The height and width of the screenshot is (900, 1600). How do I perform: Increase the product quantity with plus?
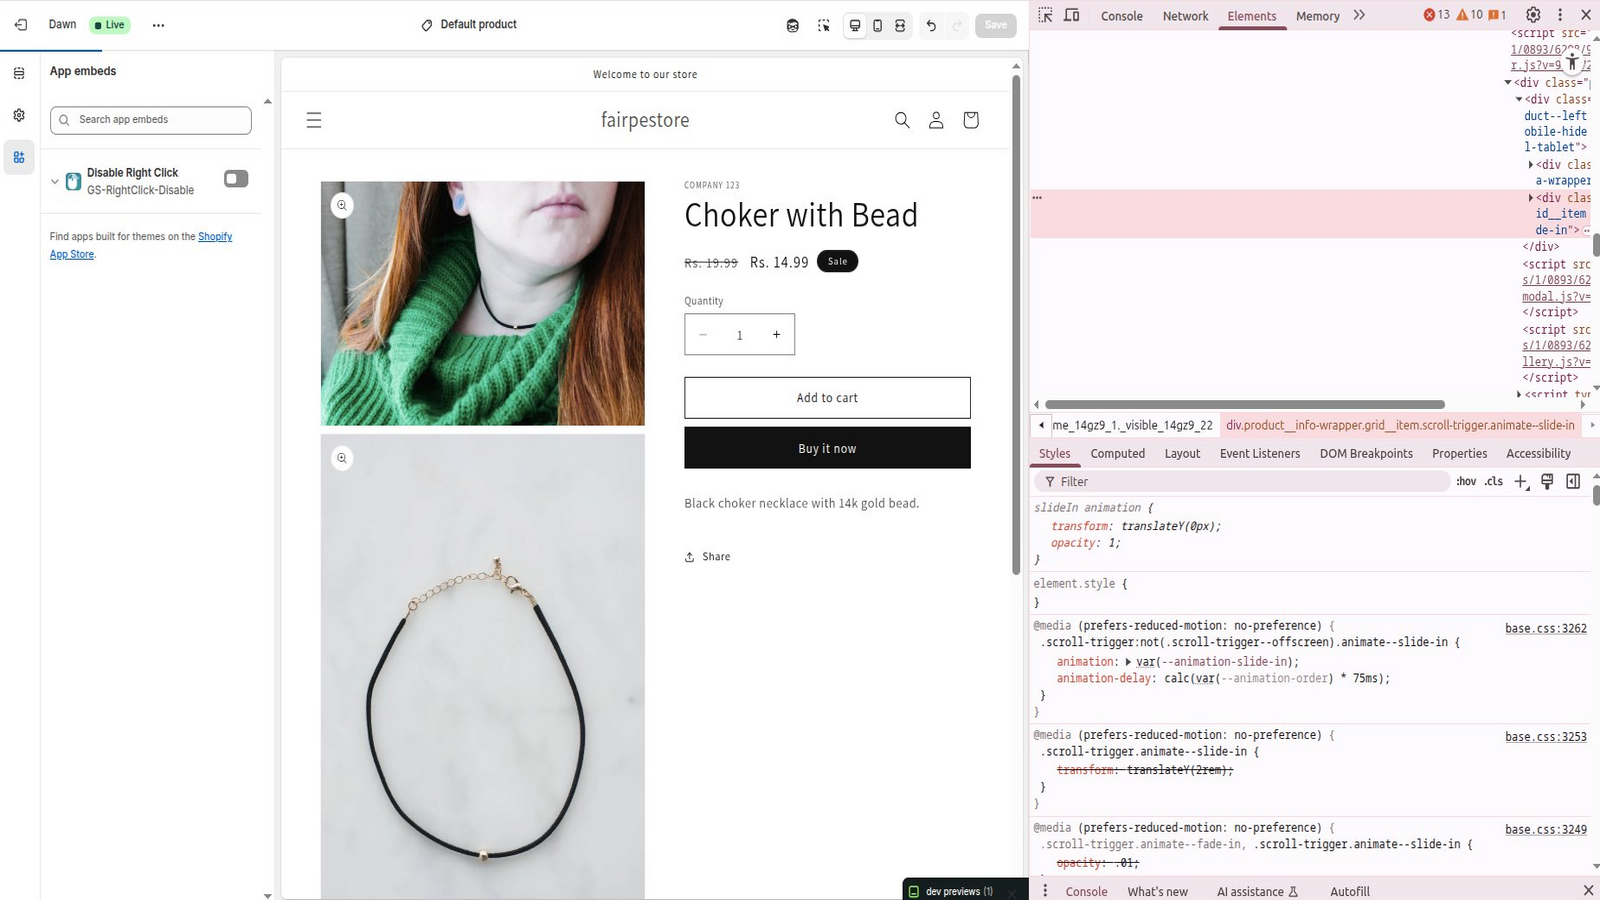tap(776, 335)
